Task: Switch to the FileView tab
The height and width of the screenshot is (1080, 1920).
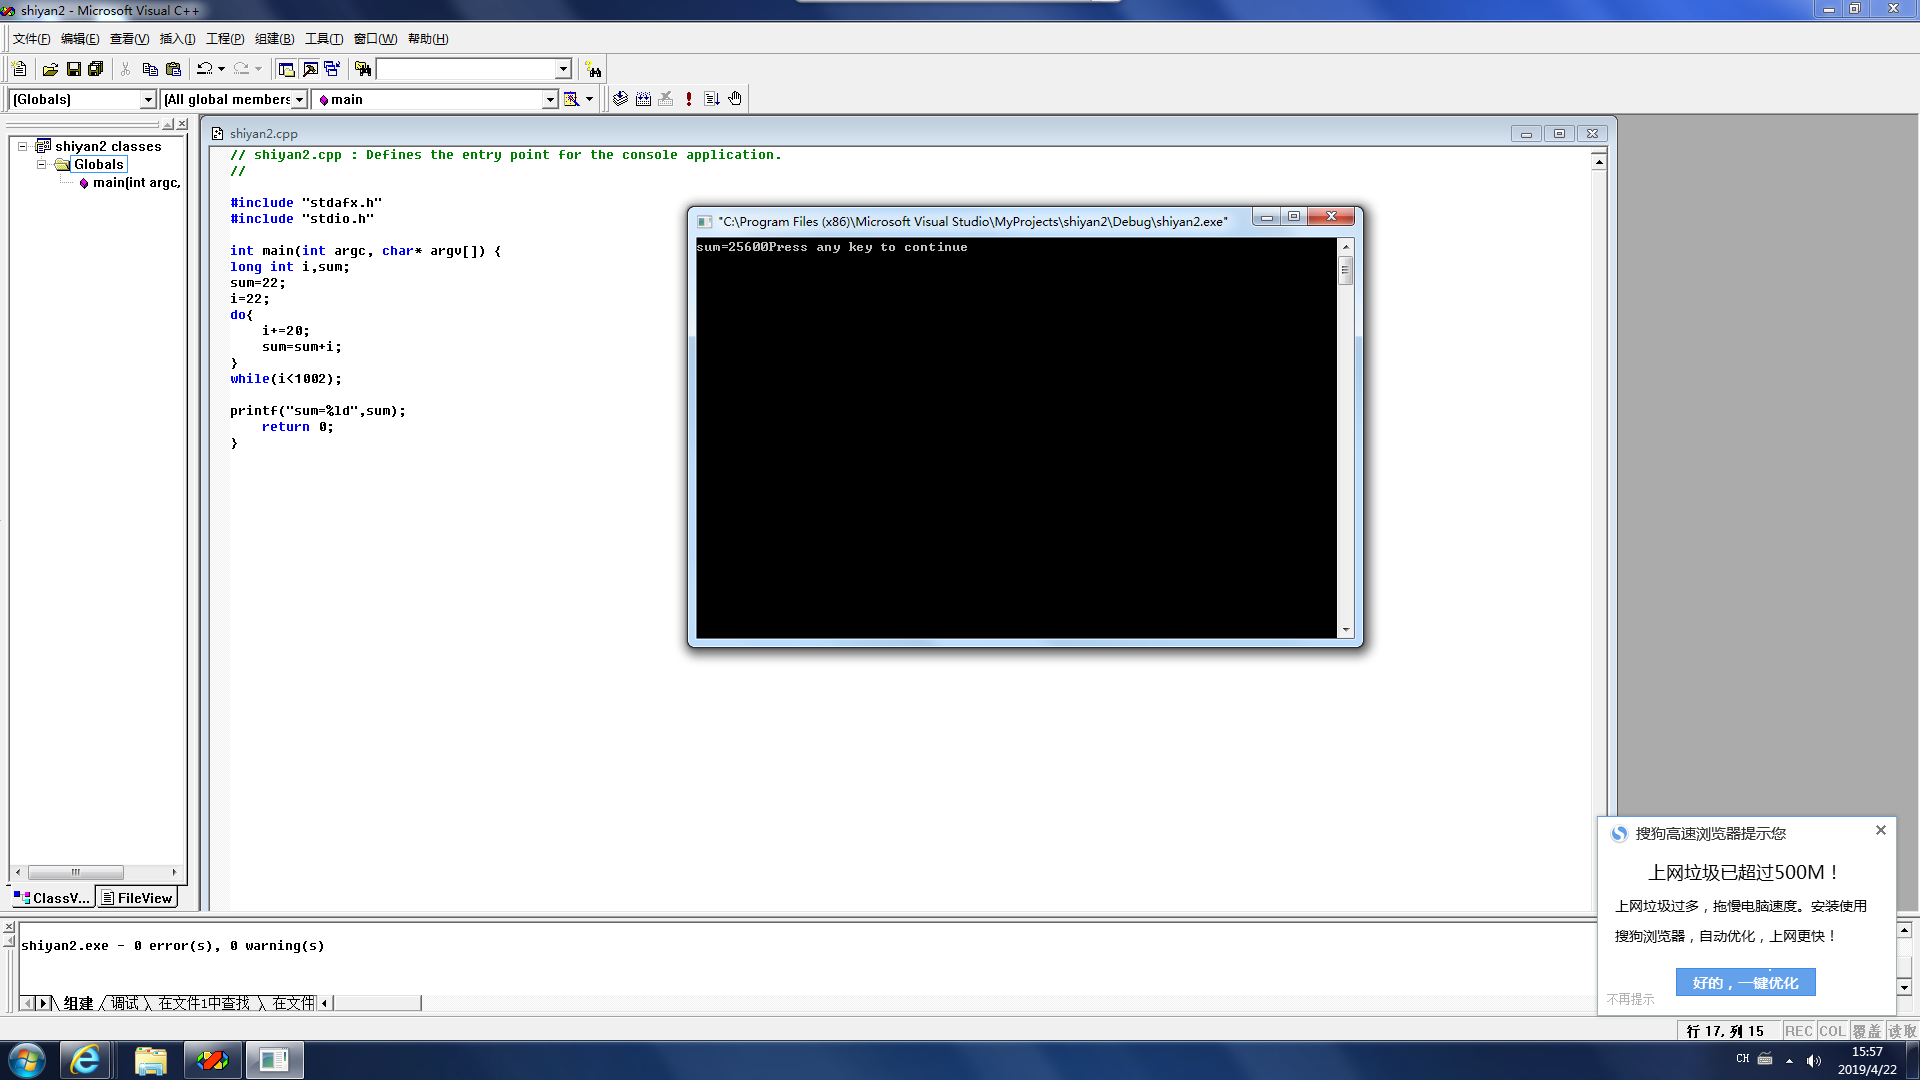Action: click(x=137, y=898)
